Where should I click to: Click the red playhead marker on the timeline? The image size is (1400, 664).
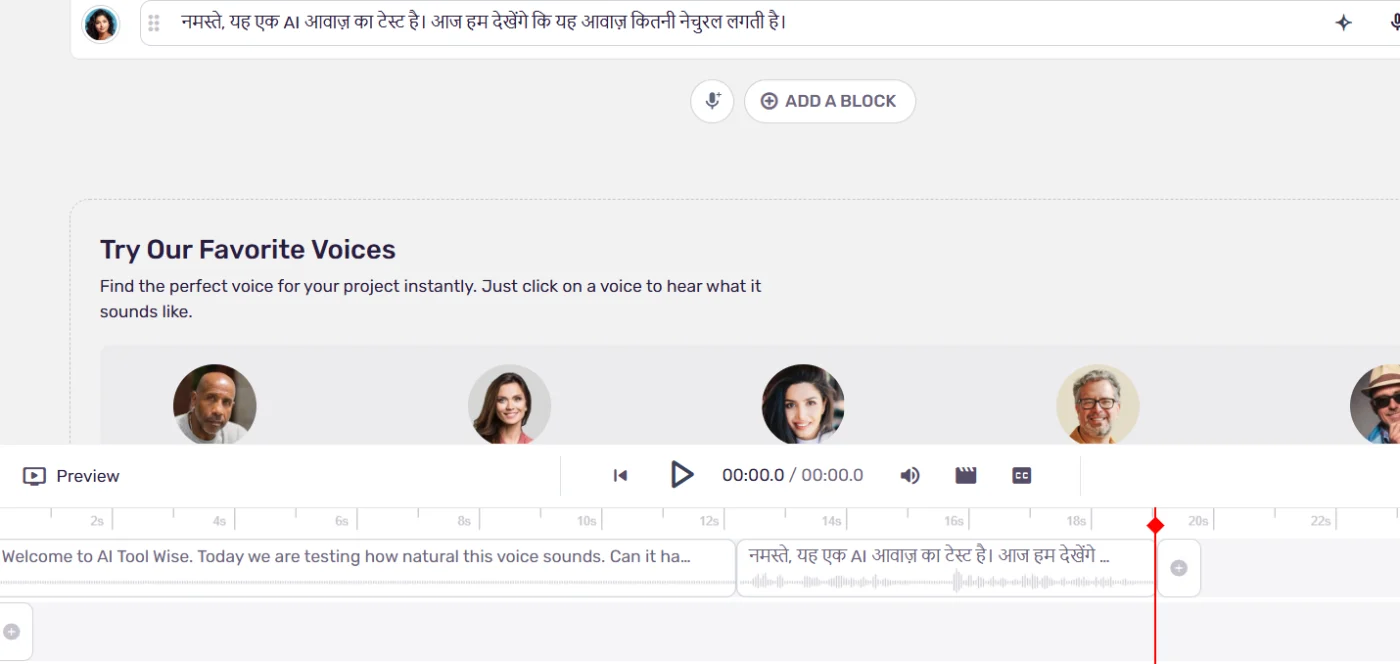(1155, 525)
